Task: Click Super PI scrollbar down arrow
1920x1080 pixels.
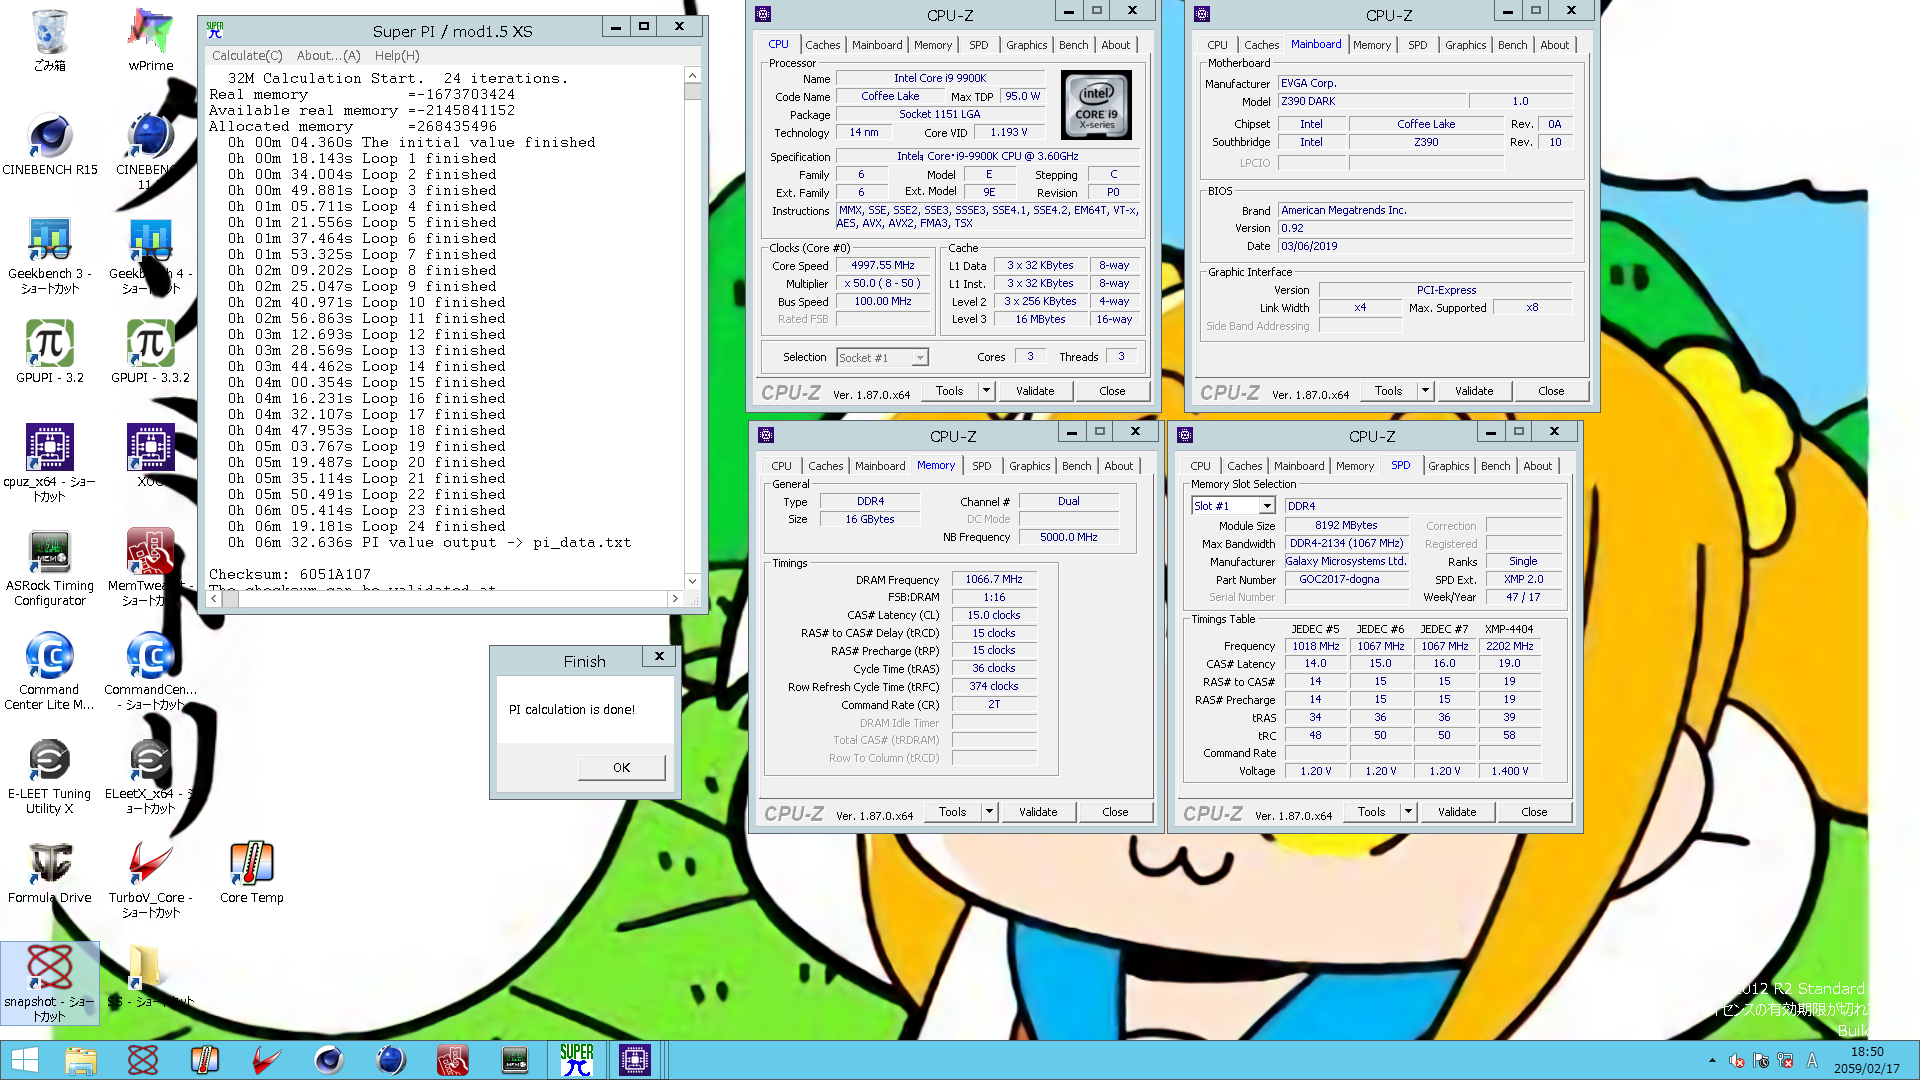Action: (692, 581)
